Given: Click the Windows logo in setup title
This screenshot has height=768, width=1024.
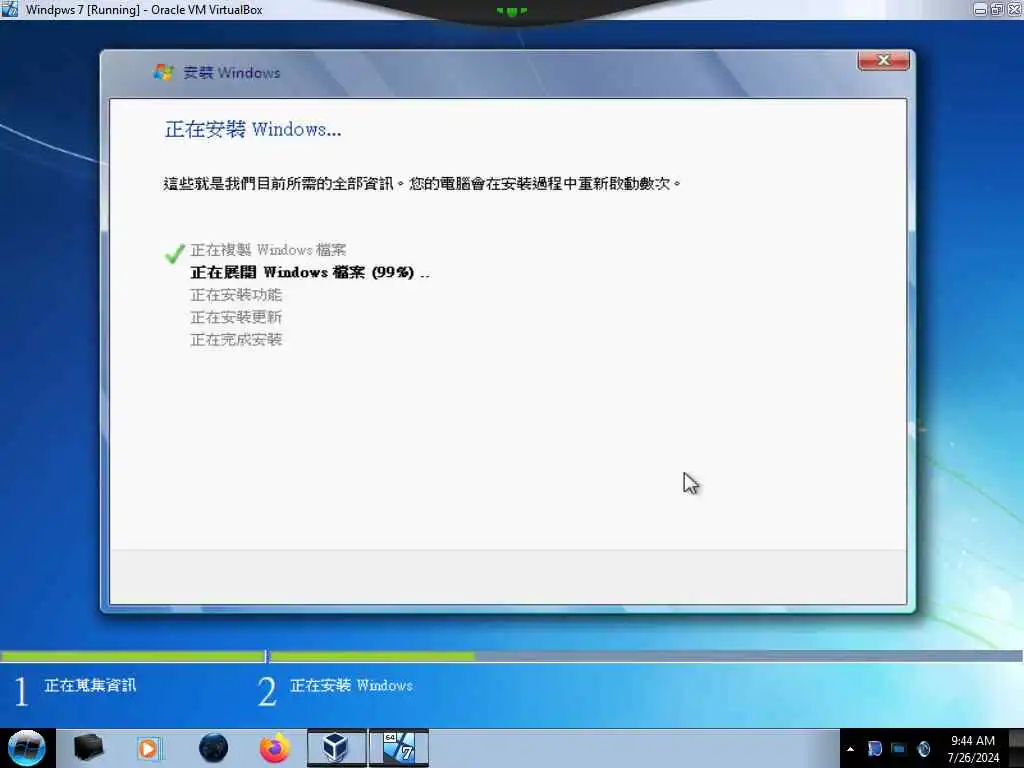Looking at the screenshot, I should 163,72.
